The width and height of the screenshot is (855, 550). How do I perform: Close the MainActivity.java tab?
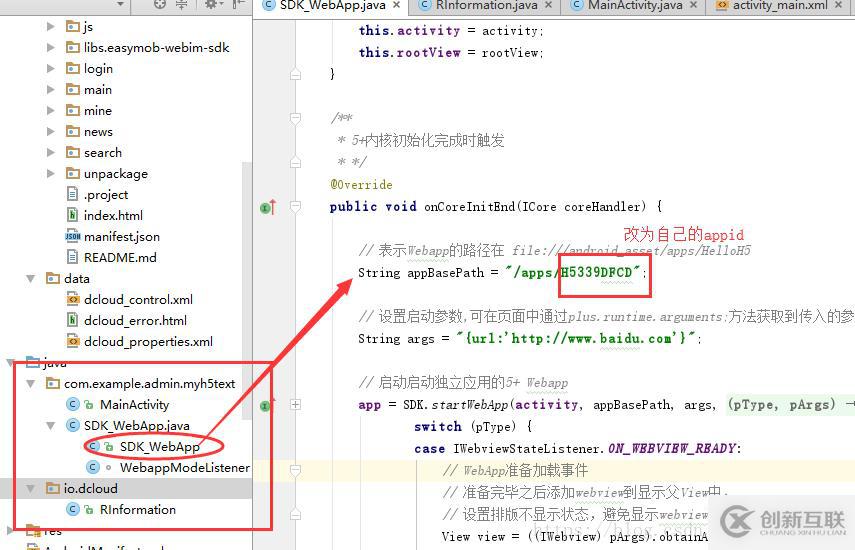tap(693, 5)
